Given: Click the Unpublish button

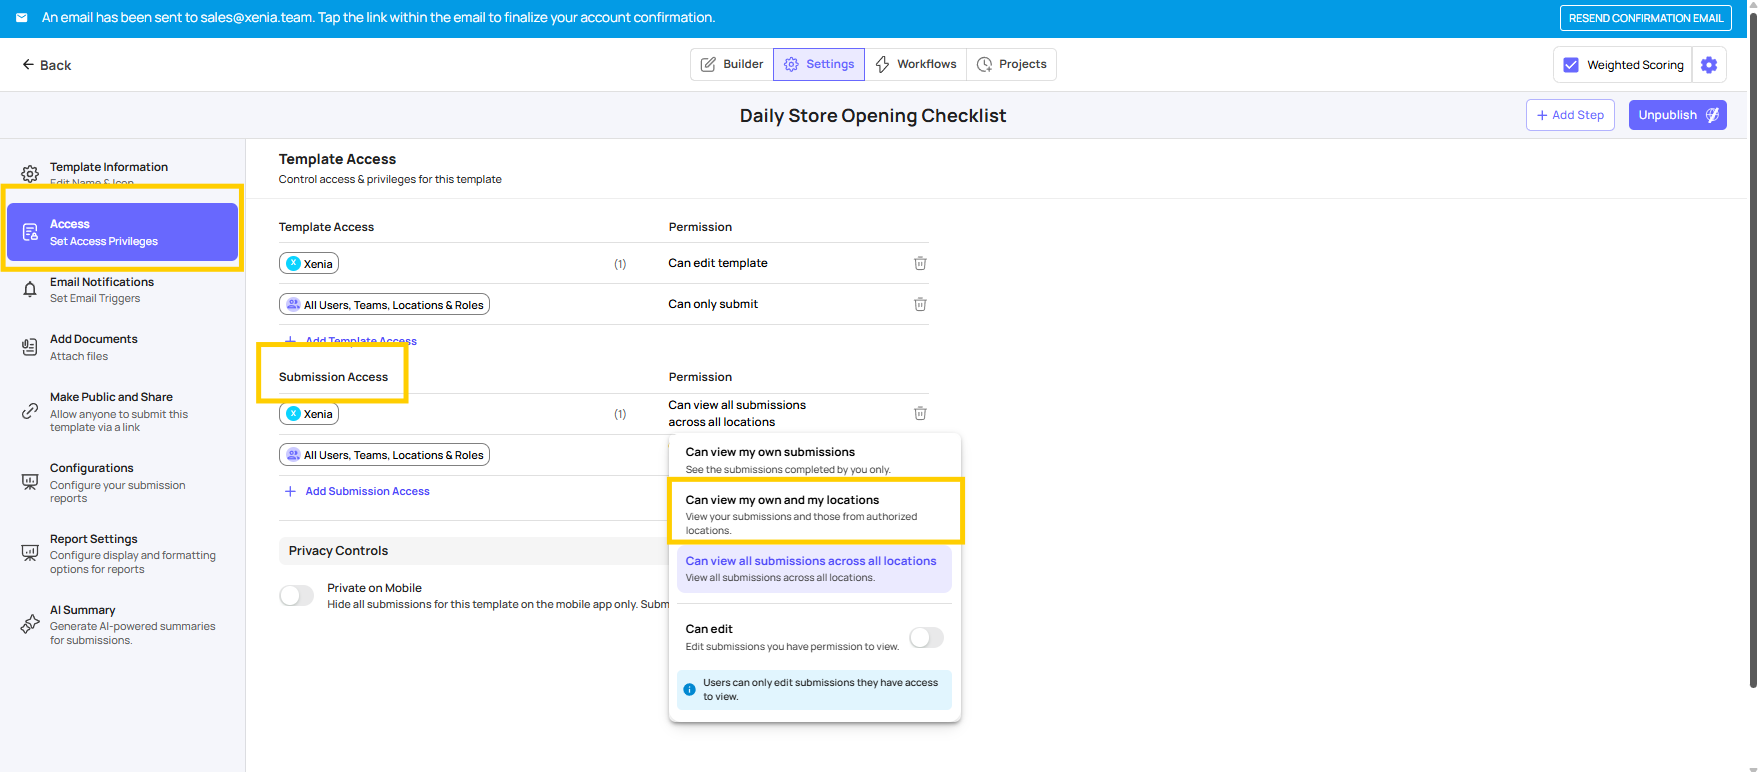Looking at the screenshot, I should 1677,115.
